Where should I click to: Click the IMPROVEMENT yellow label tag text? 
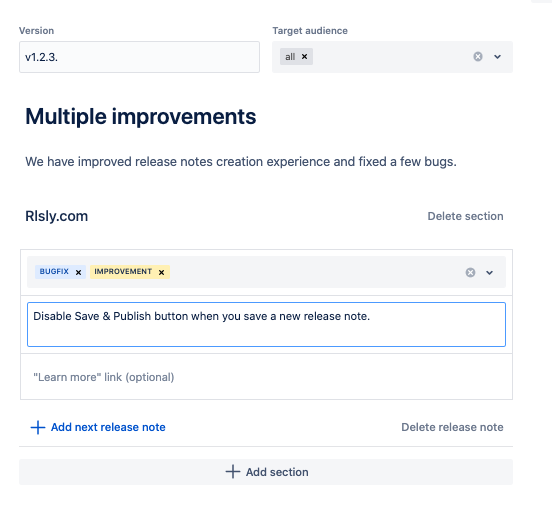[123, 271]
